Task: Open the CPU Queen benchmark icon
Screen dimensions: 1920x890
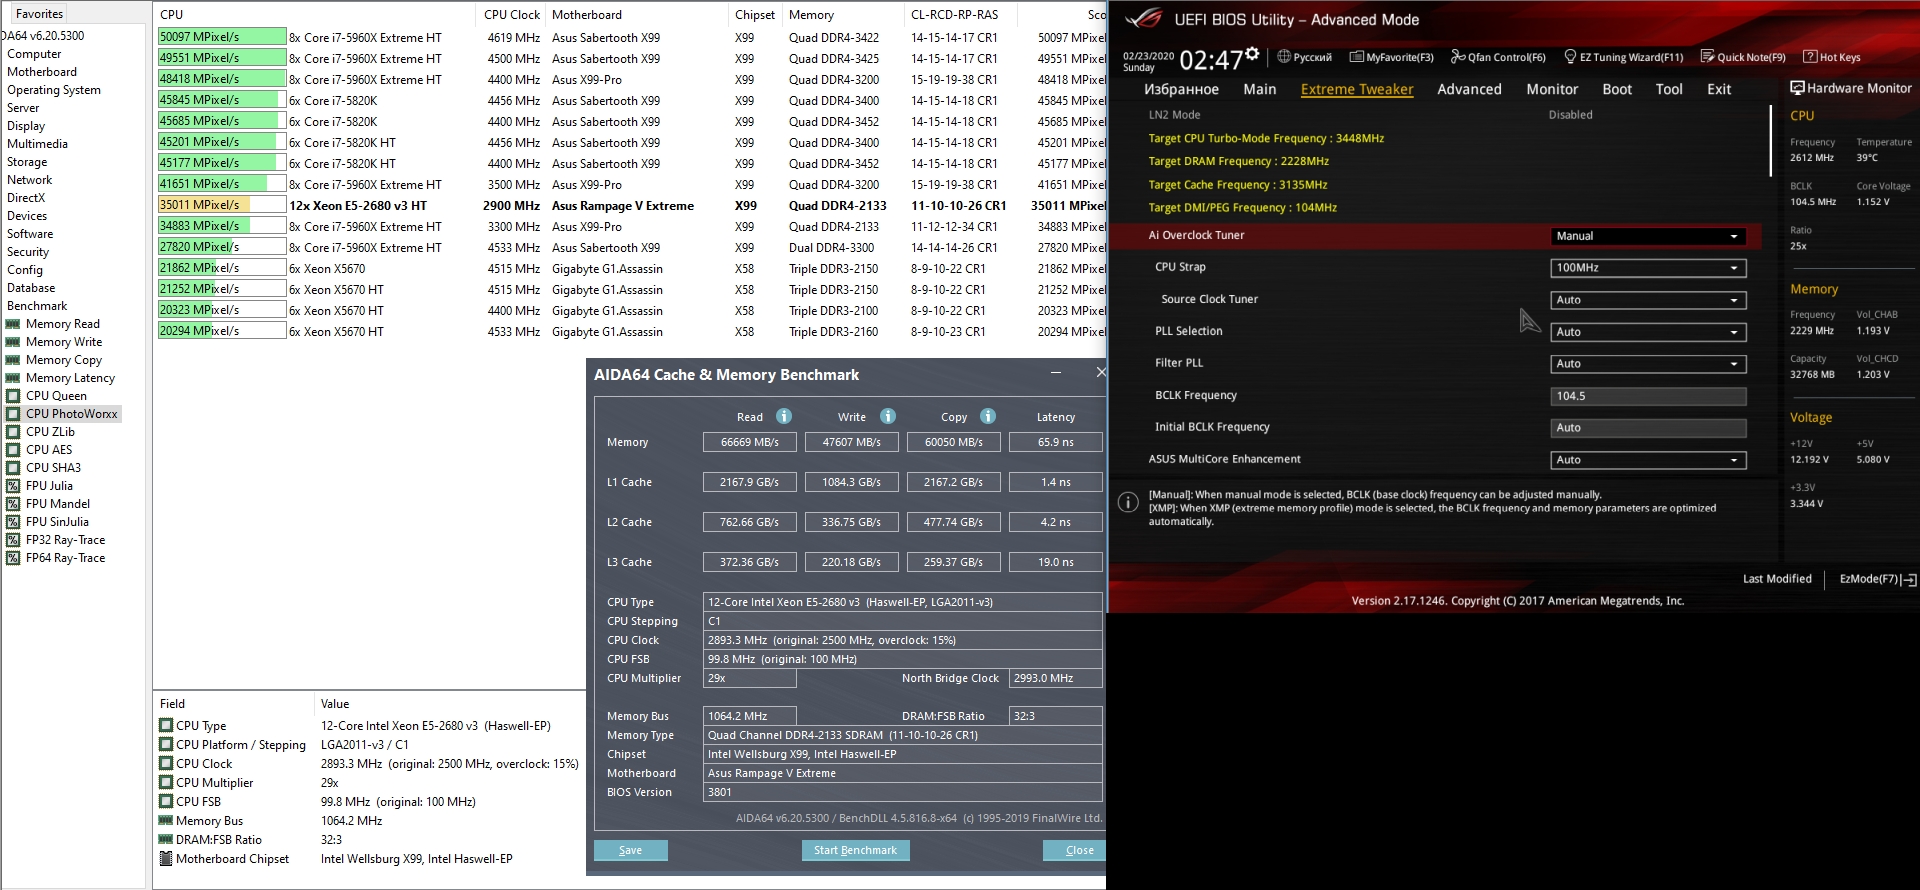Action: tap(13, 396)
